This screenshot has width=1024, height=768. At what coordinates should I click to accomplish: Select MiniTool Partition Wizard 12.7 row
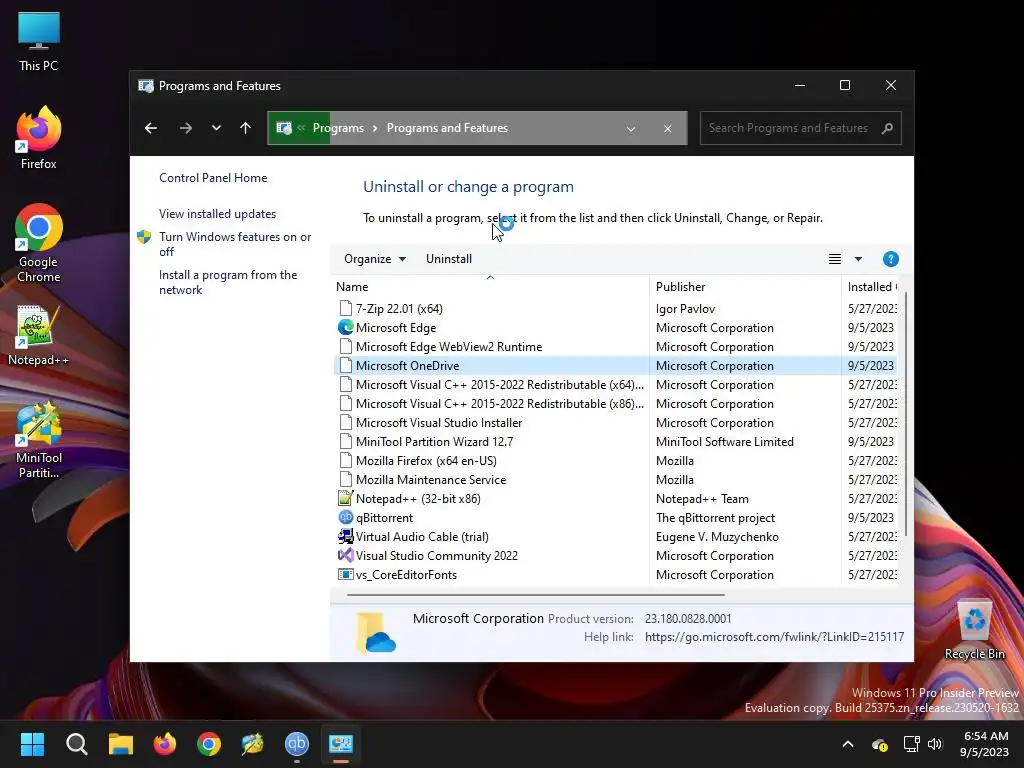[x=616, y=441]
